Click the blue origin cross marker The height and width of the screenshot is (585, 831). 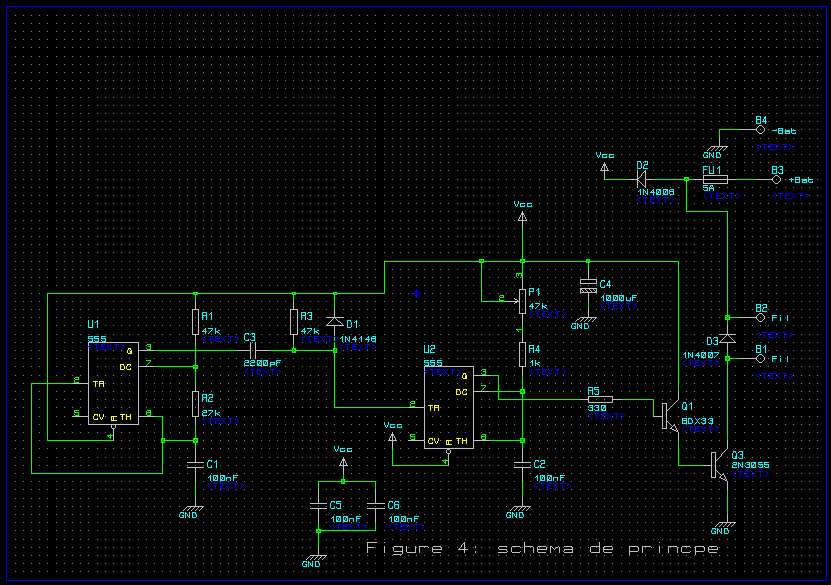[x=417, y=293]
